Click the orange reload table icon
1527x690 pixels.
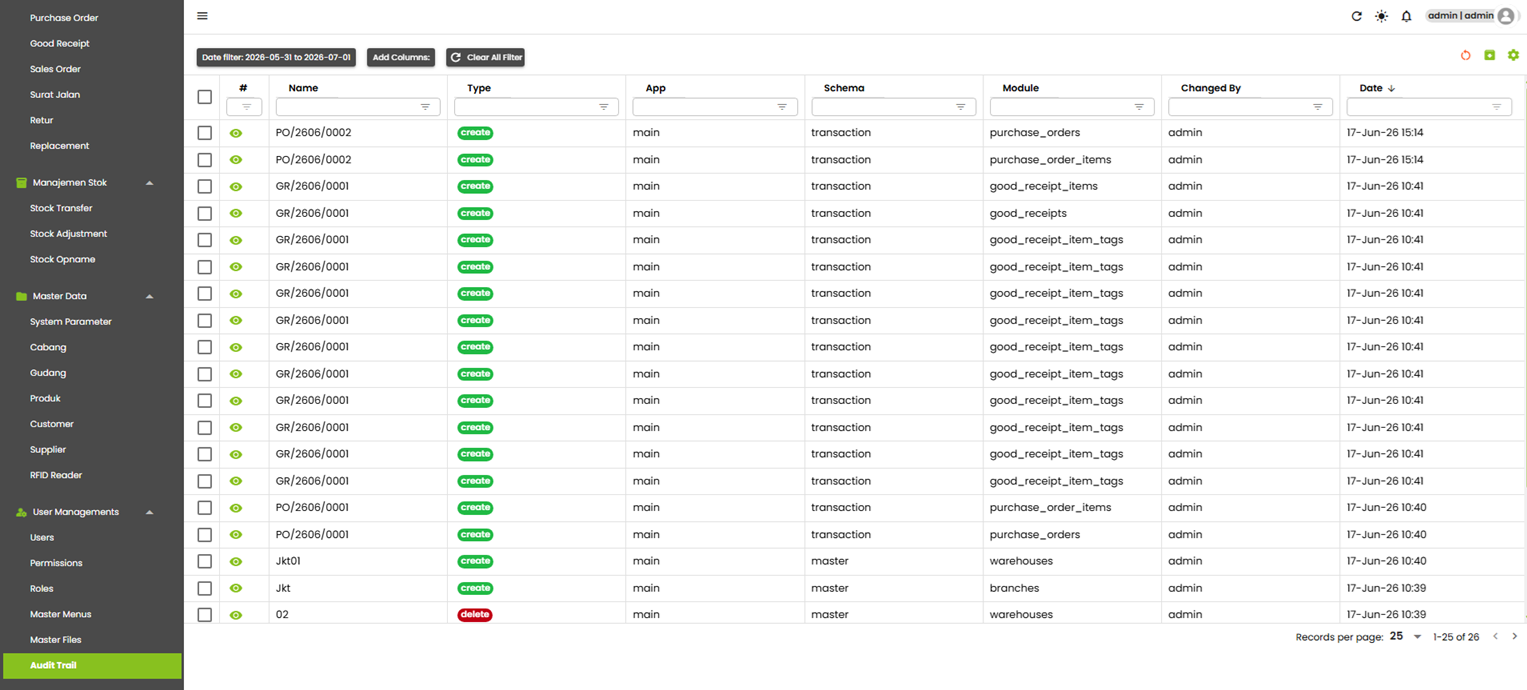[1466, 55]
